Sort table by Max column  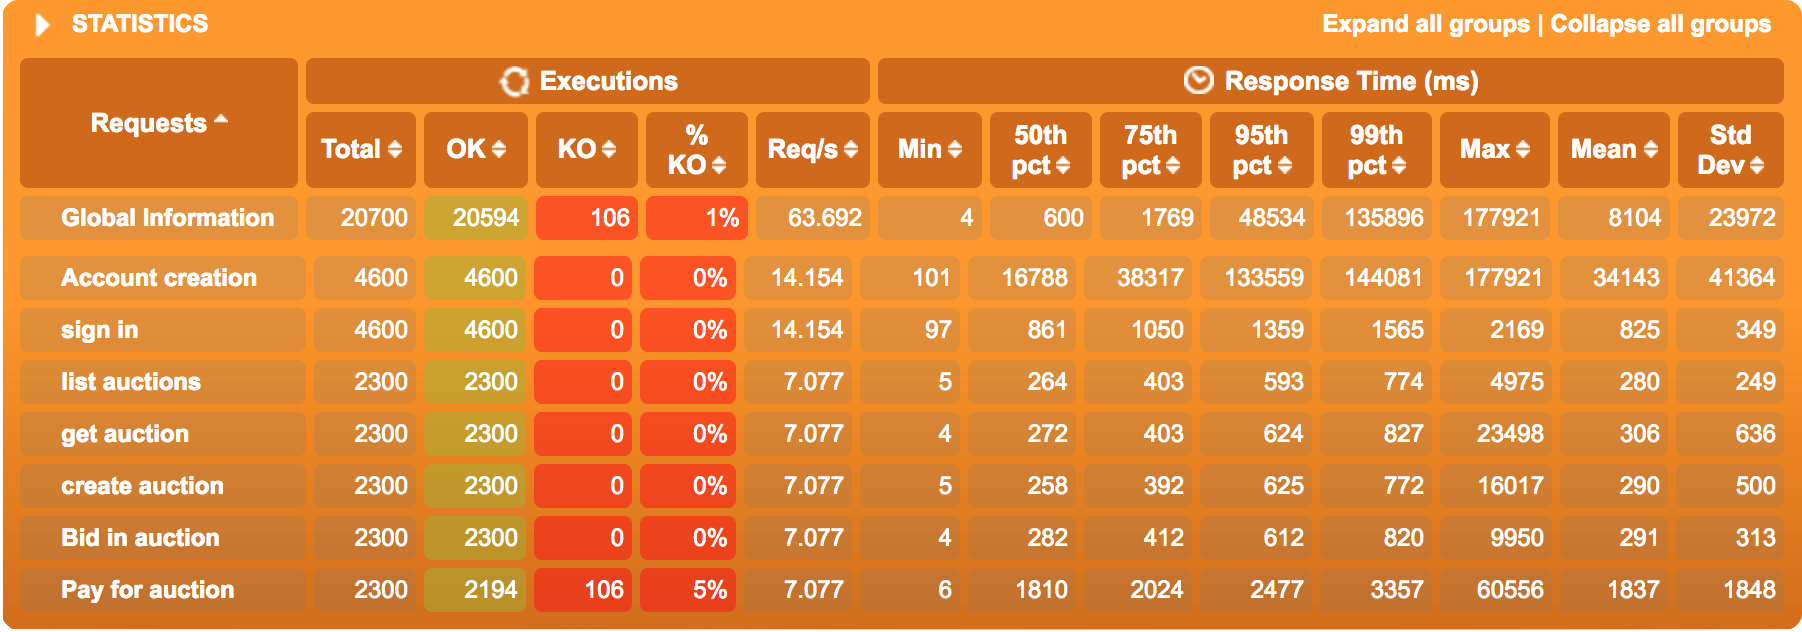[x=1494, y=149]
